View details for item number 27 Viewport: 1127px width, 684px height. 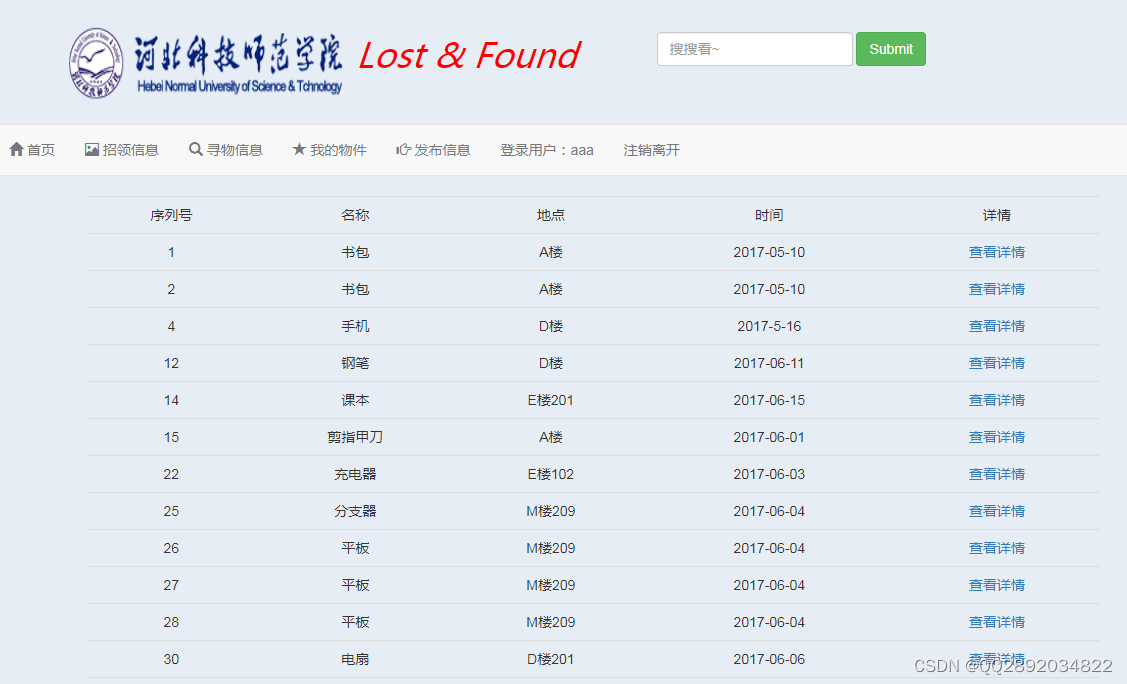(x=997, y=585)
